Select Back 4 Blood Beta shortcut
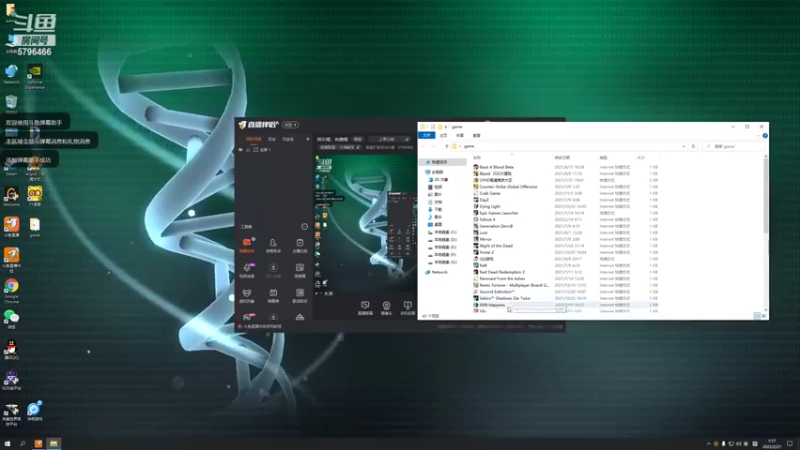800x450 pixels. (494, 167)
